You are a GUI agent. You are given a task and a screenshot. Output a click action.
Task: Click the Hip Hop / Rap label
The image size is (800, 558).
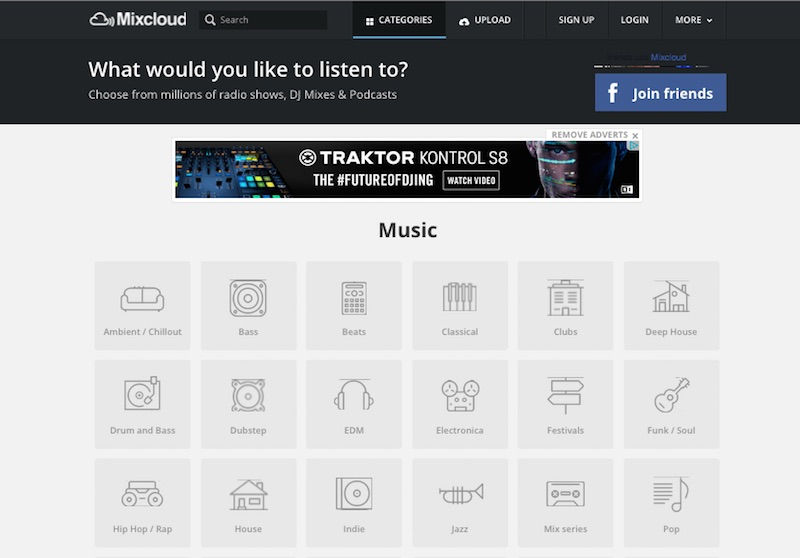[x=142, y=529]
